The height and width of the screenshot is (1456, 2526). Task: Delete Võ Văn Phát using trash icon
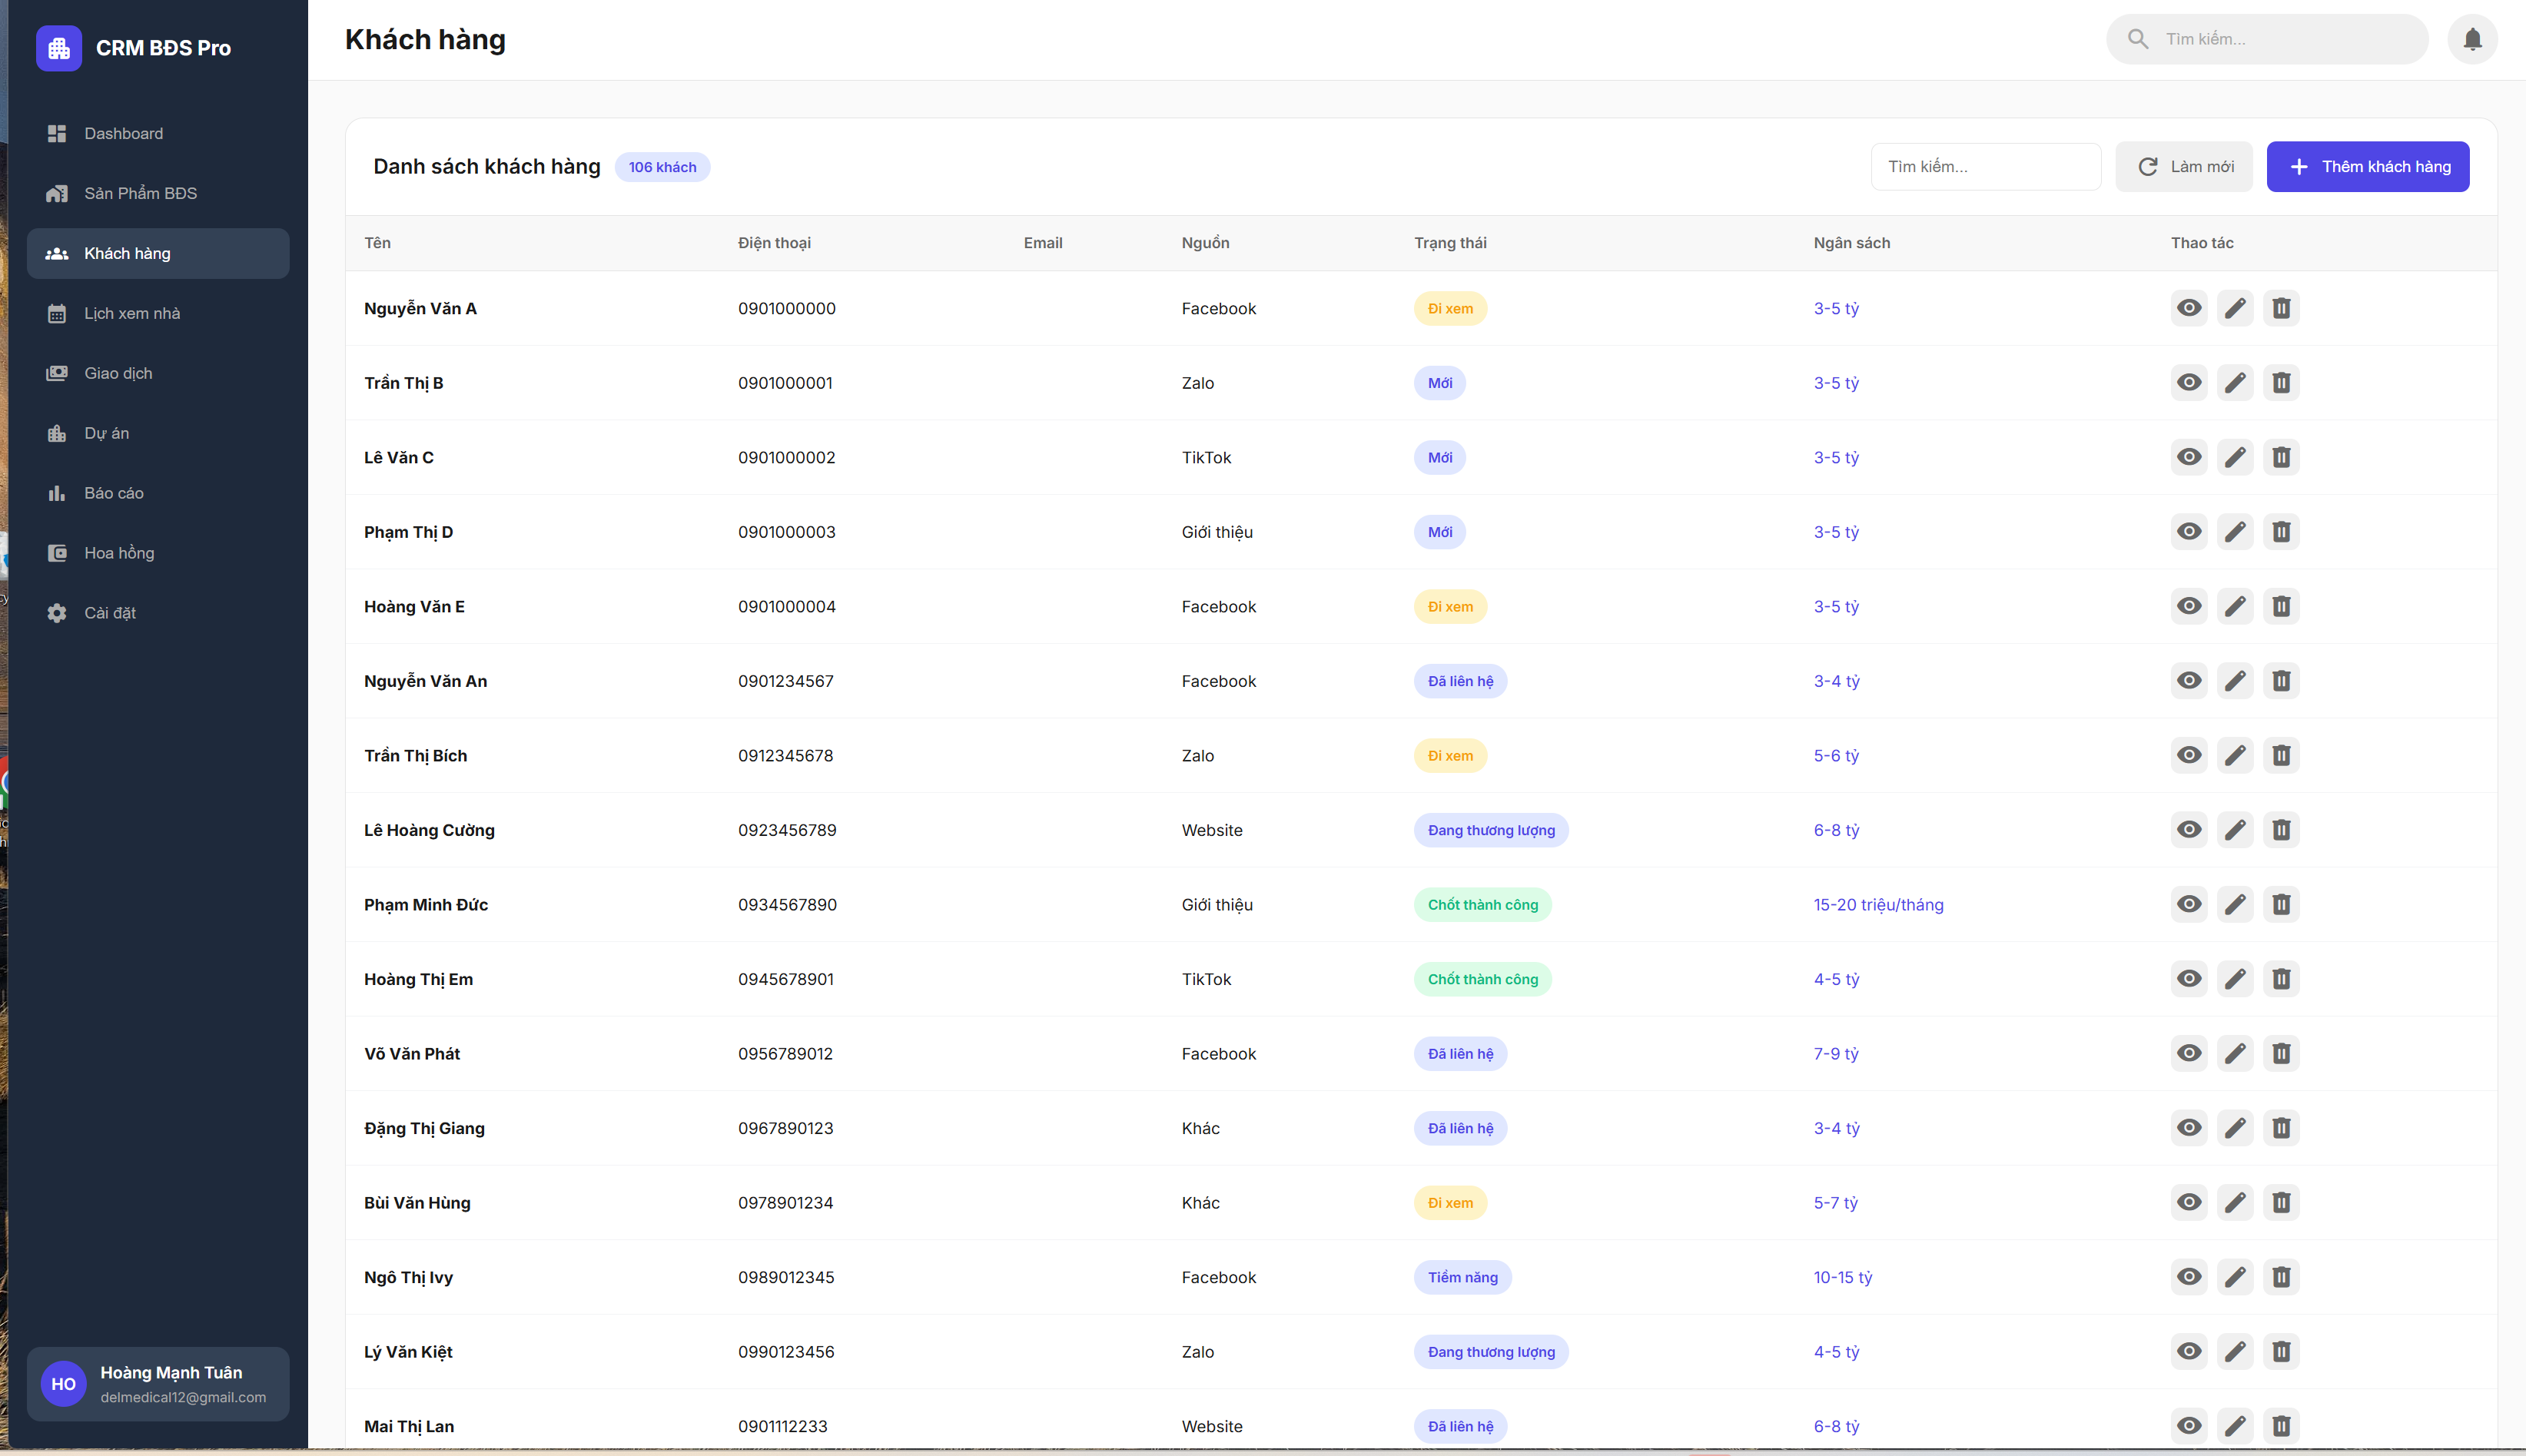click(2281, 1053)
